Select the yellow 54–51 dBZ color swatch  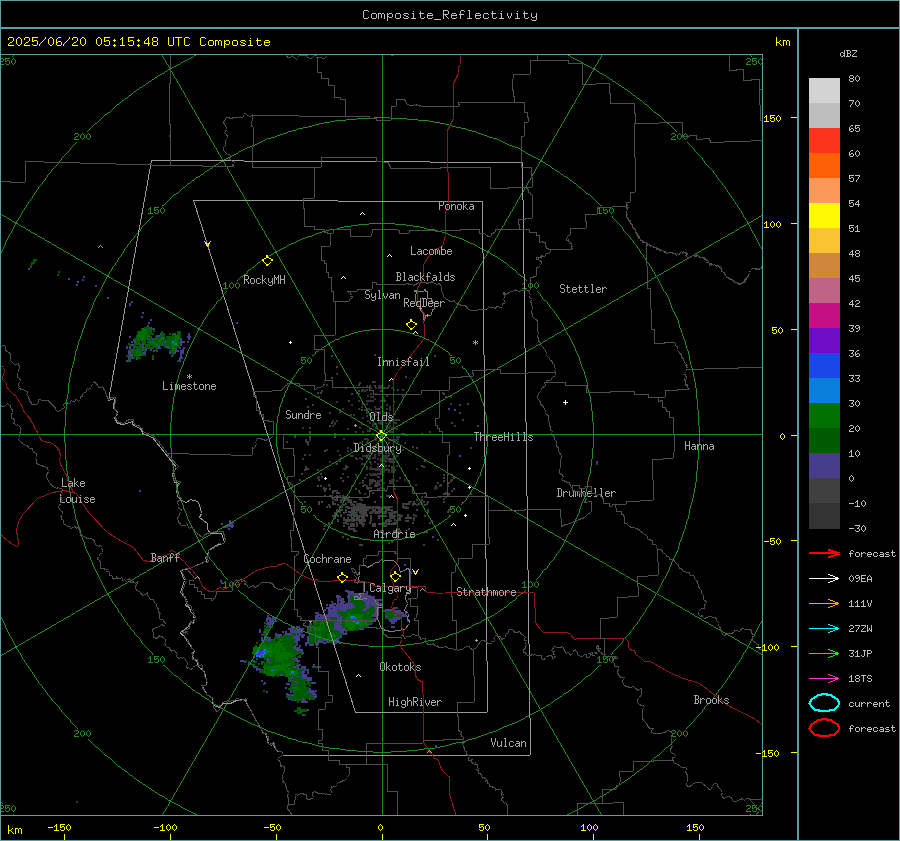824,216
